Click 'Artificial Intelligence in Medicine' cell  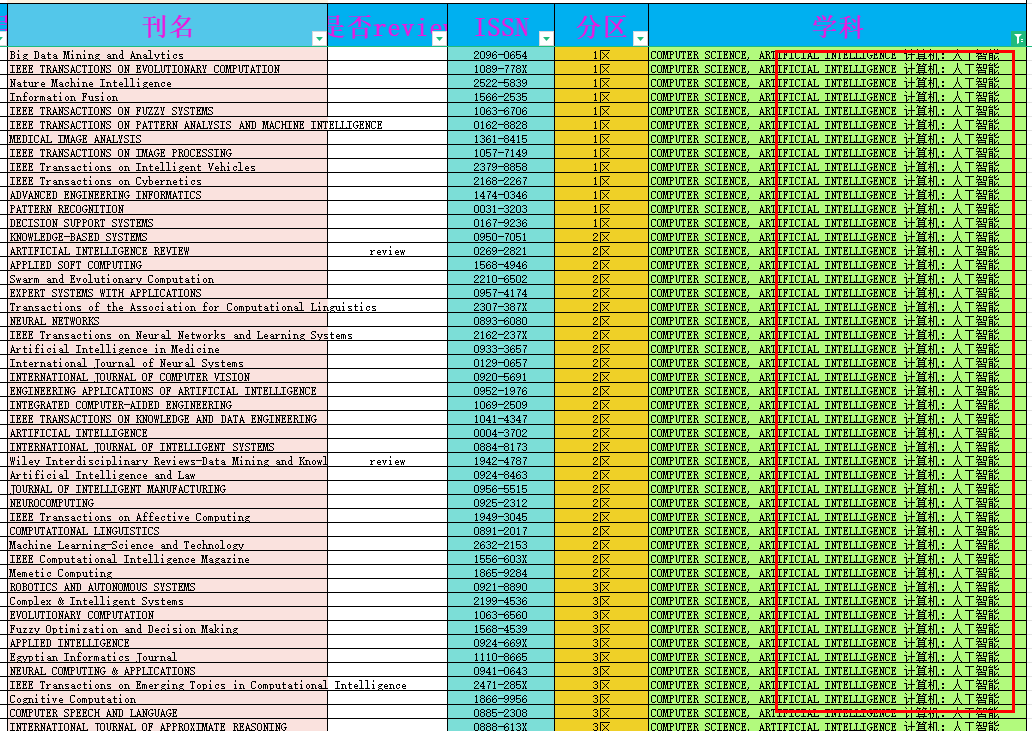(x=167, y=349)
